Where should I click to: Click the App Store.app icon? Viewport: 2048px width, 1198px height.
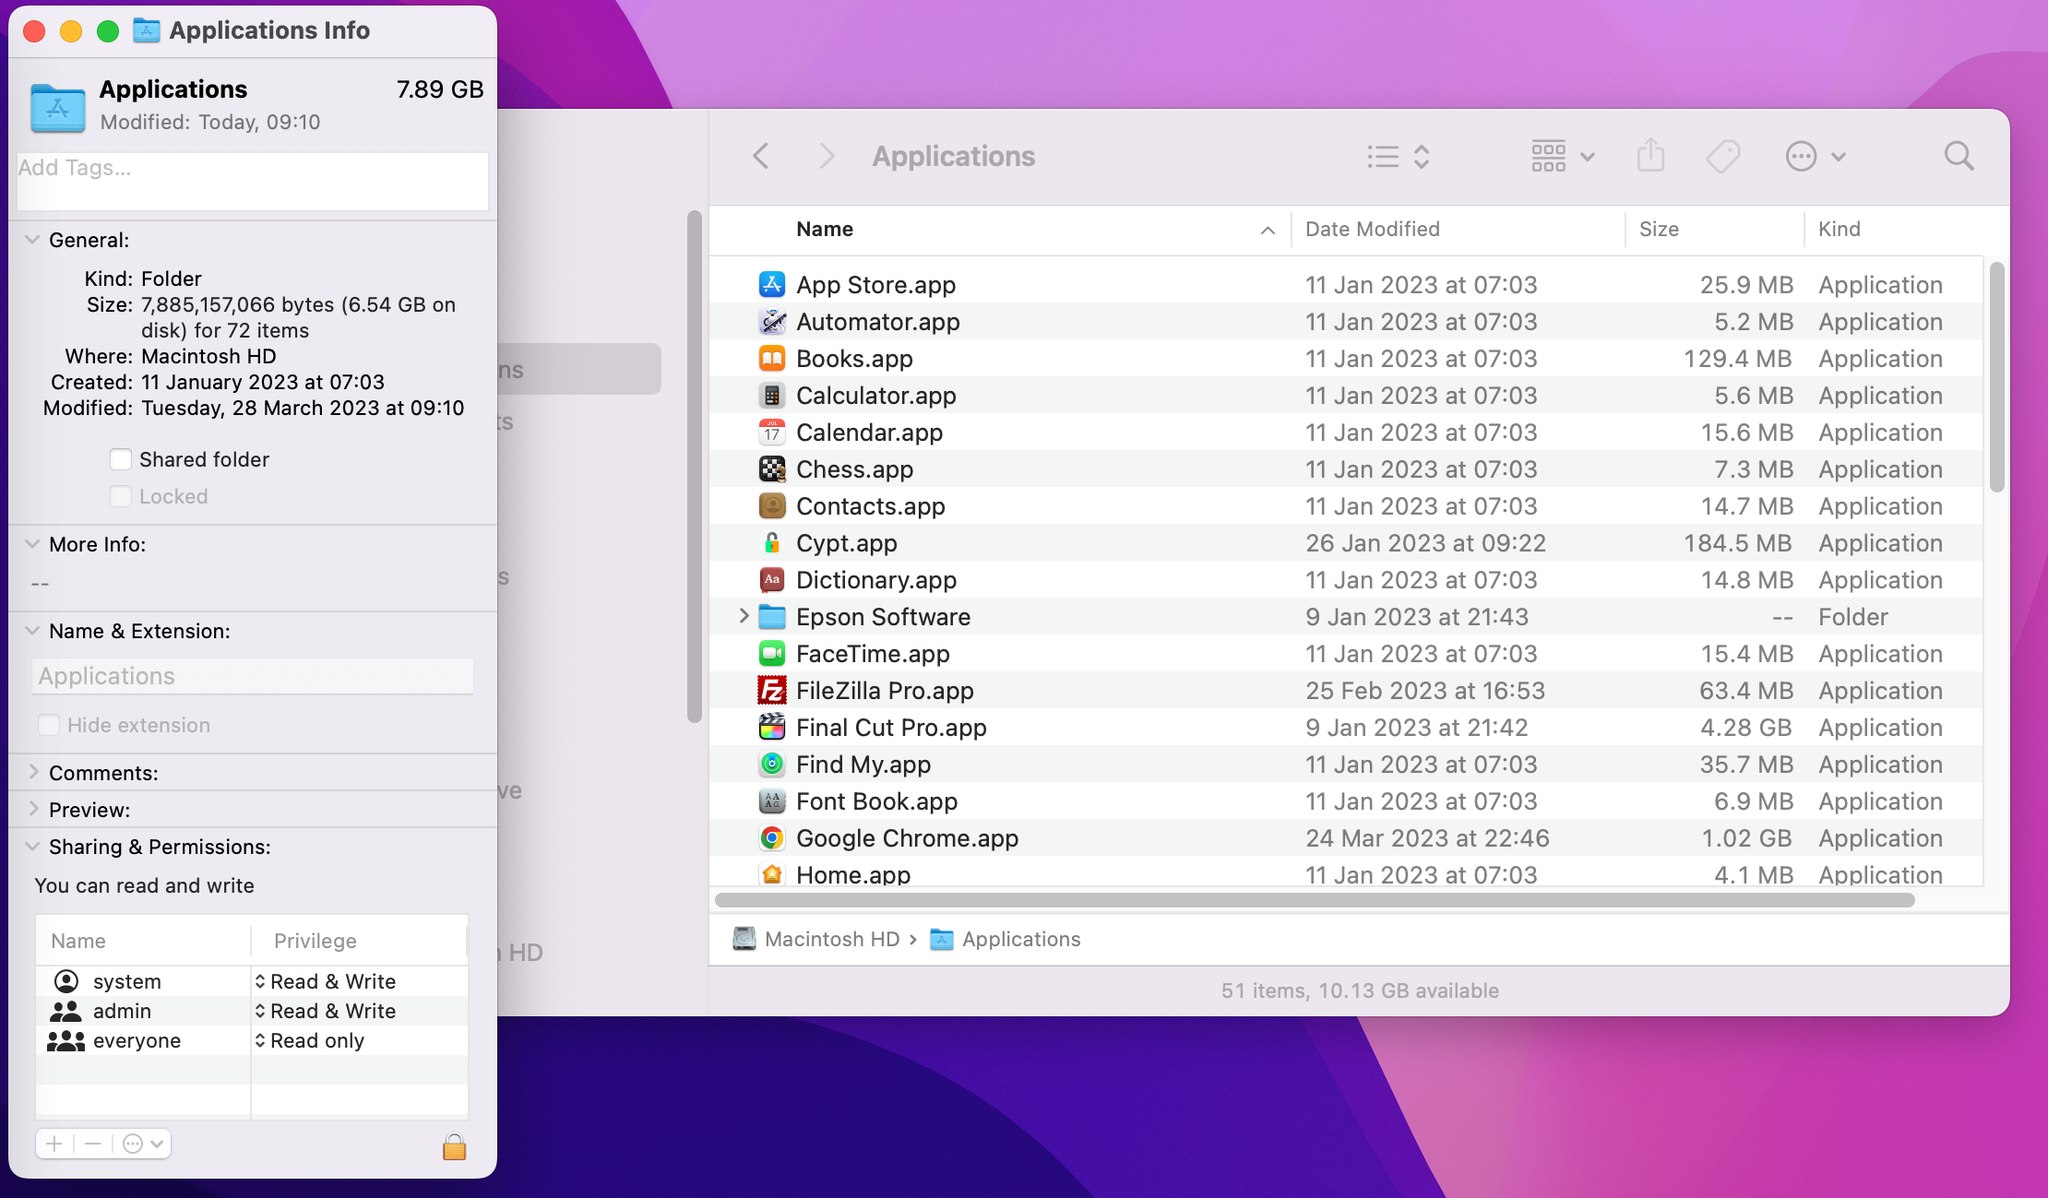point(772,285)
